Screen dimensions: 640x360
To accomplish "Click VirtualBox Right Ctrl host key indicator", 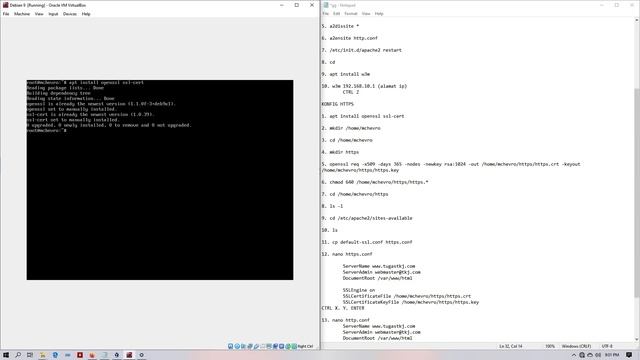I will pos(305,346).
